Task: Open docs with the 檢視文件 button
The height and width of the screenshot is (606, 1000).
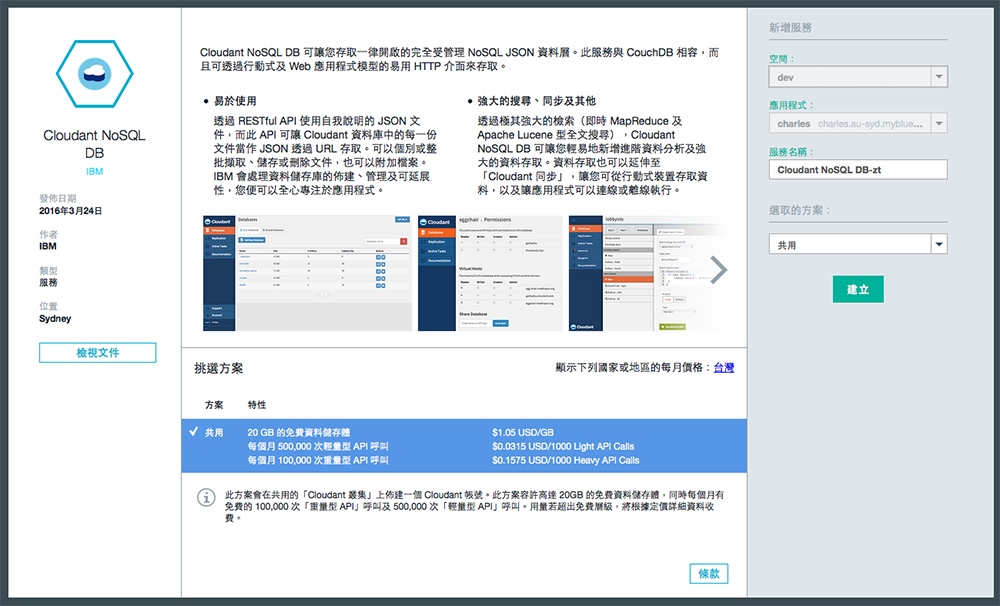Action: pyautogui.click(x=98, y=353)
